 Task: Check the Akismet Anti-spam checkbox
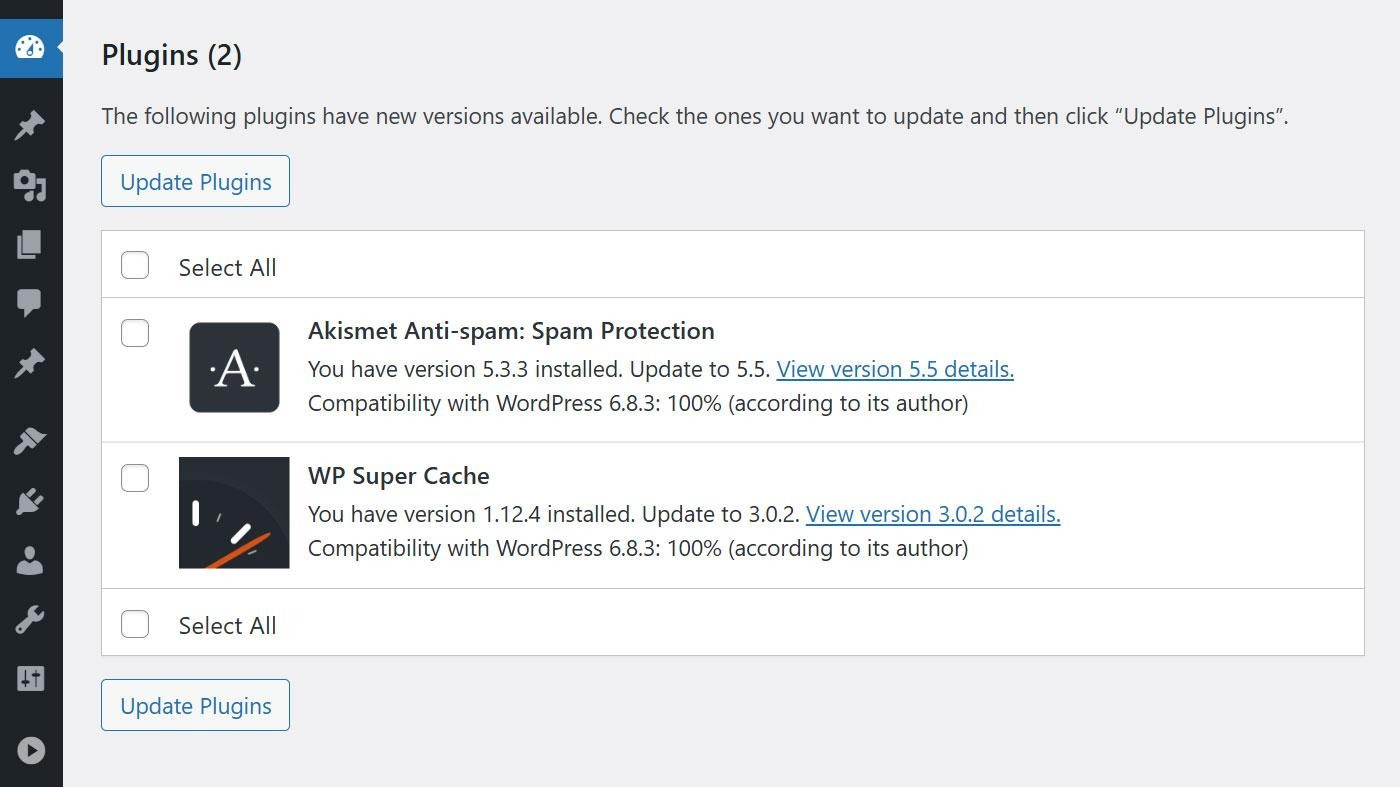(x=135, y=332)
